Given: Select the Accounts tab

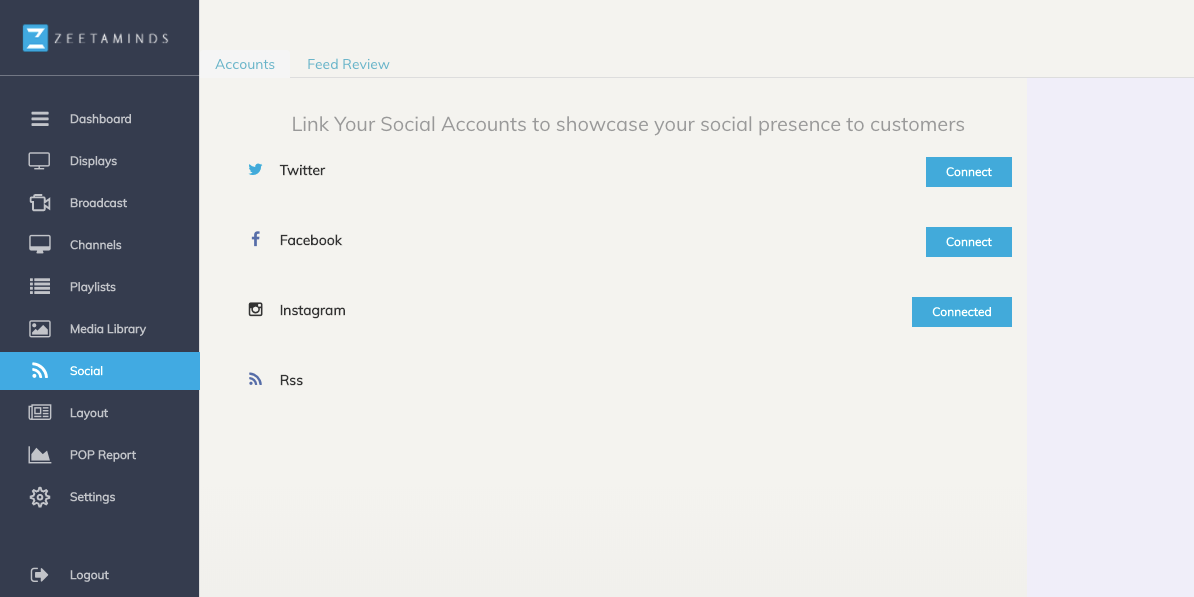Looking at the screenshot, I should point(244,64).
